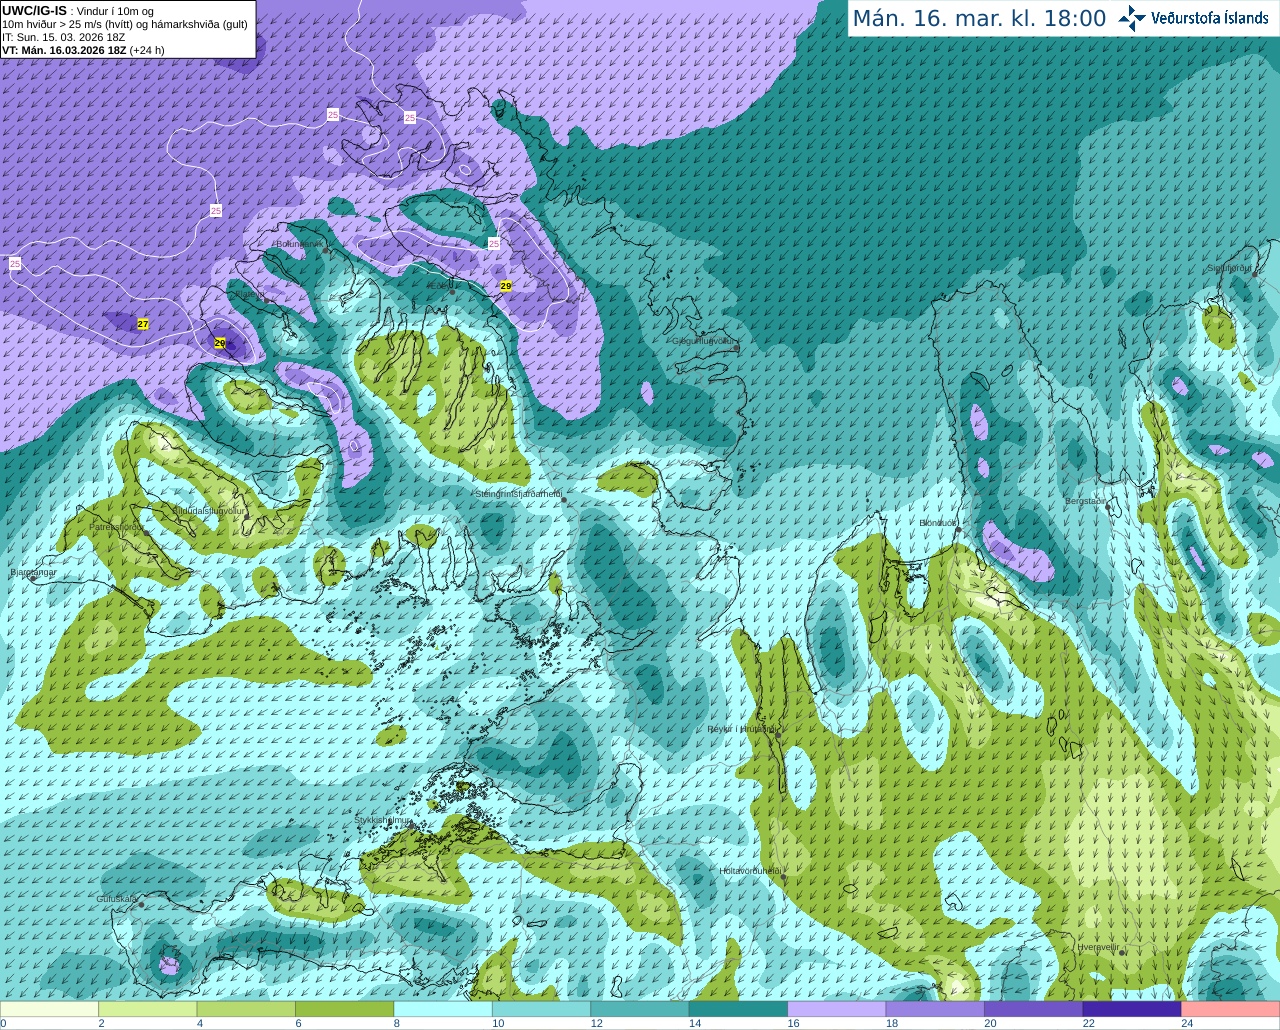
Task: Click the legend tick value 12
Action: 596,1023
